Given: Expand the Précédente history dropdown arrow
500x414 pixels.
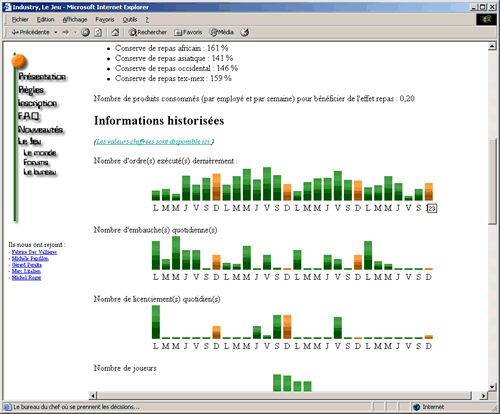Looking at the screenshot, I should pos(56,32).
